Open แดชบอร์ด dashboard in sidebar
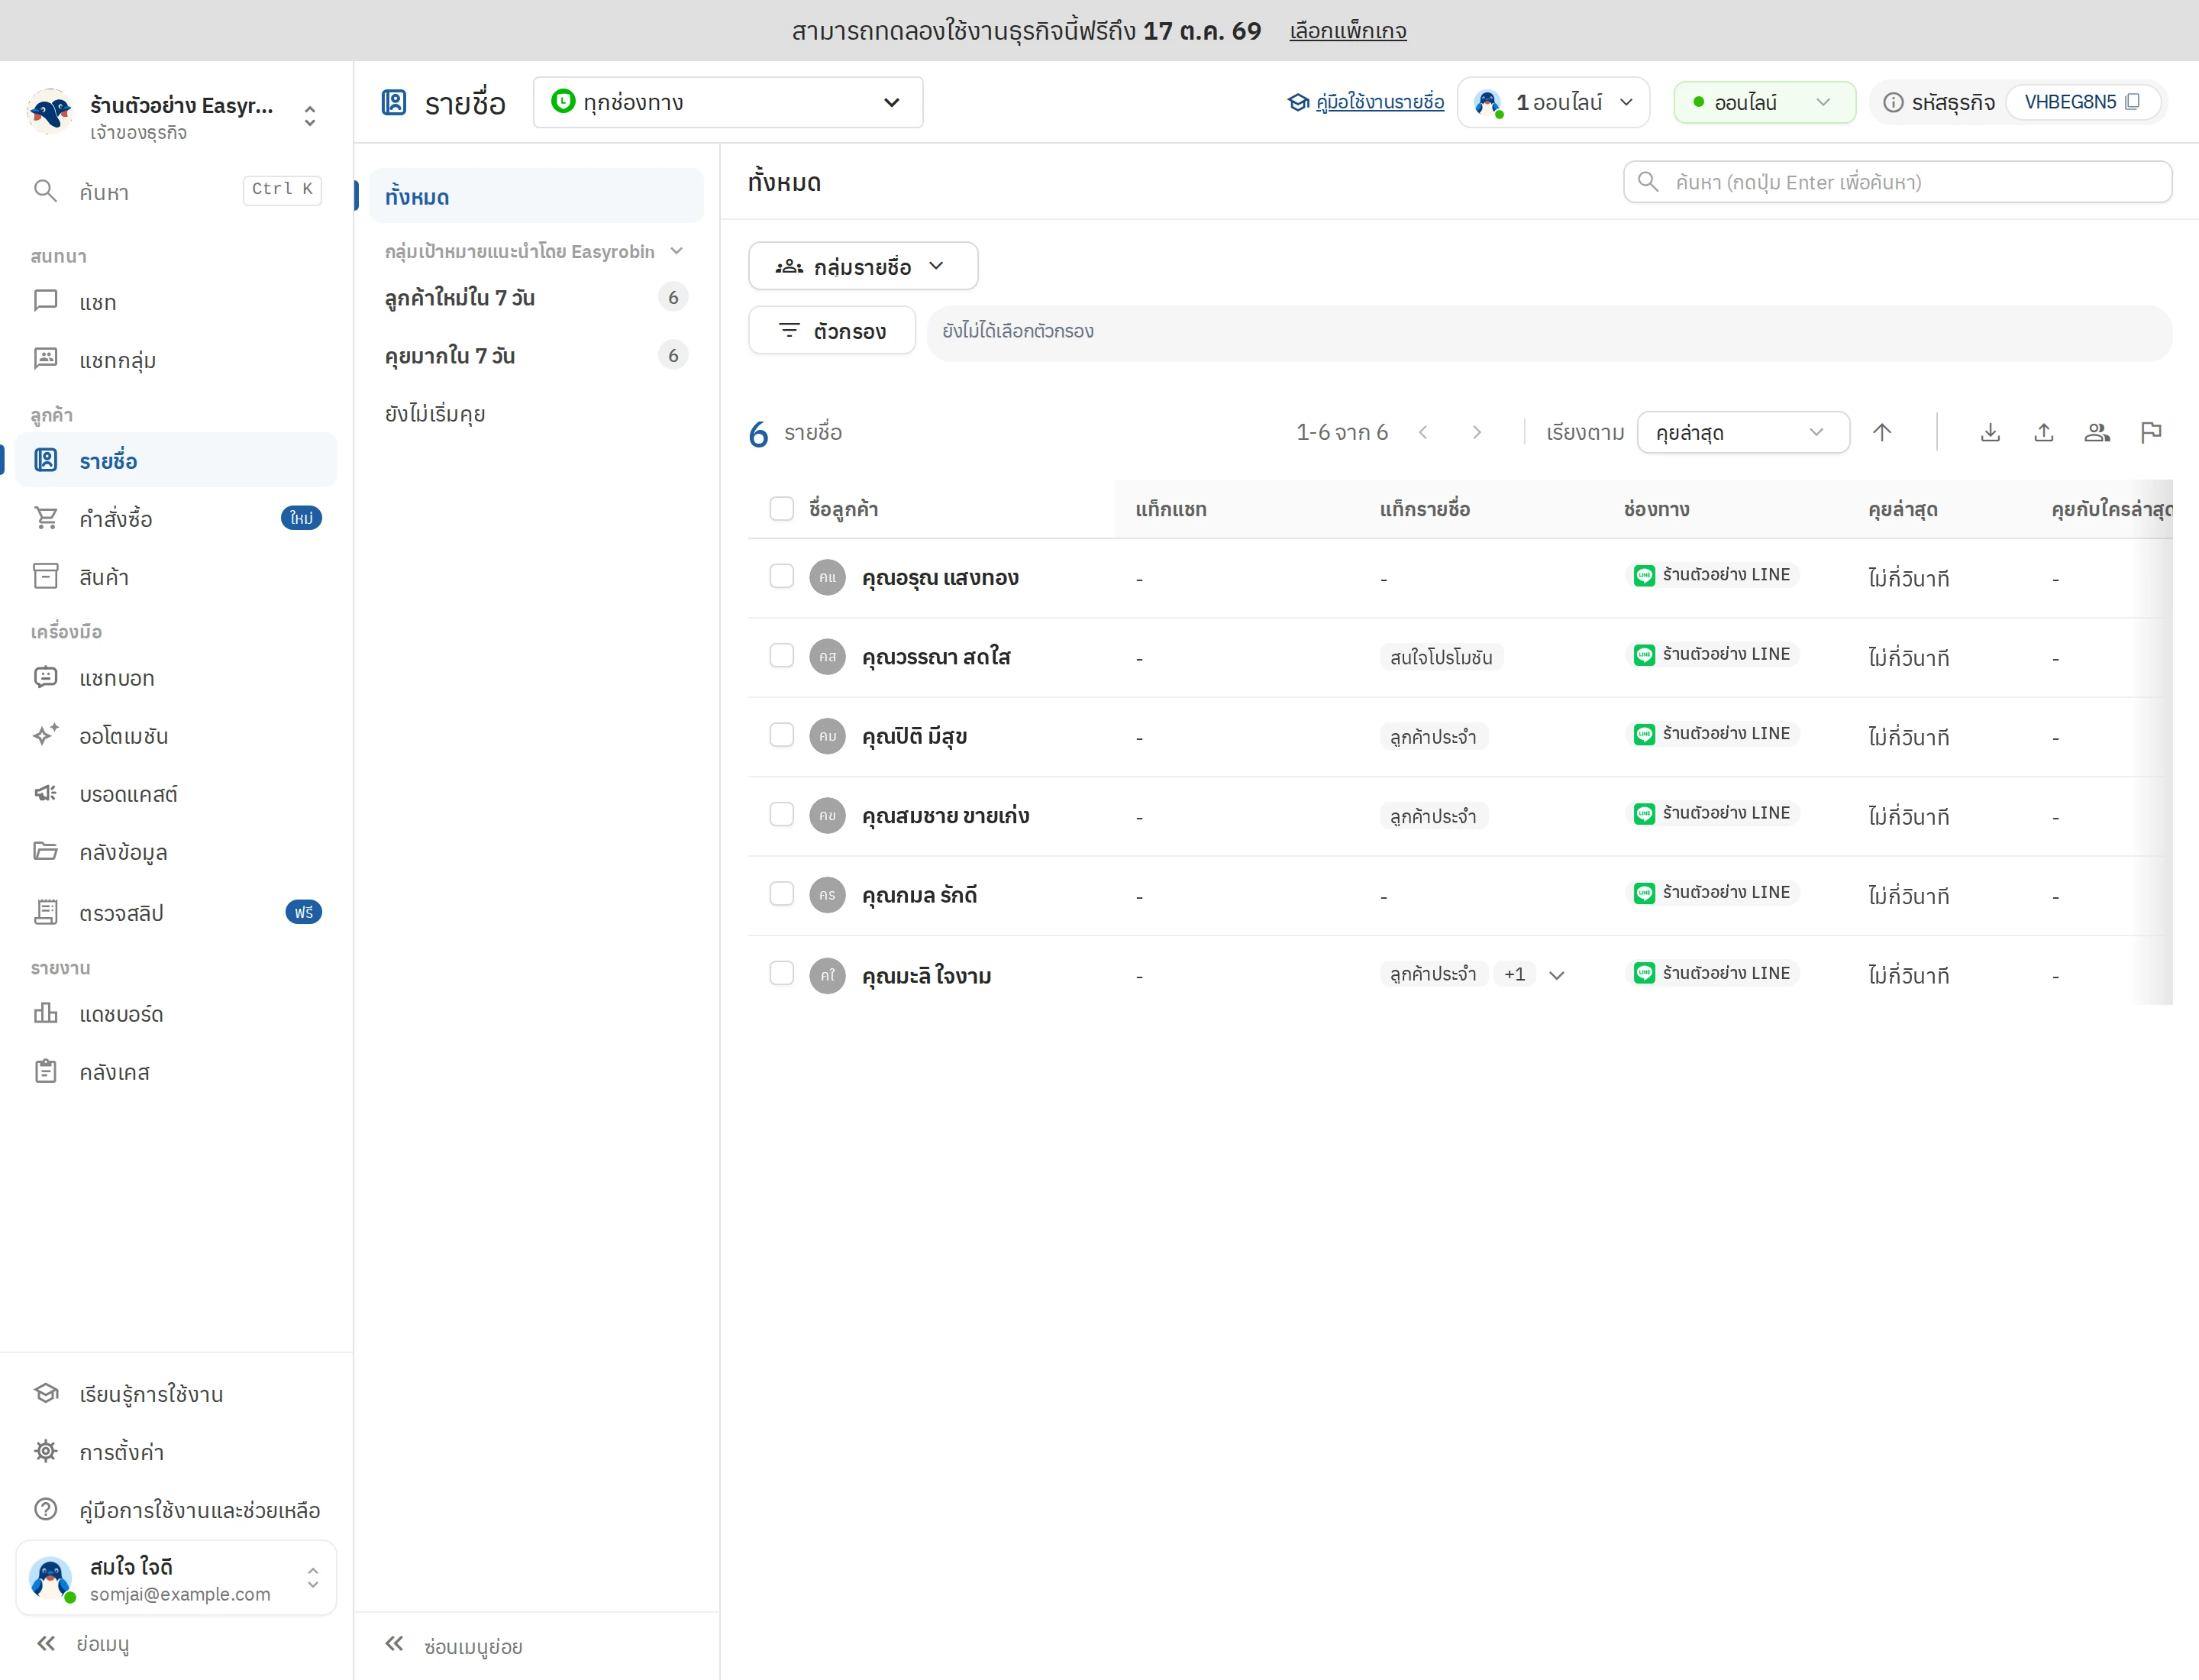The height and width of the screenshot is (1680, 2199). coord(176,1014)
